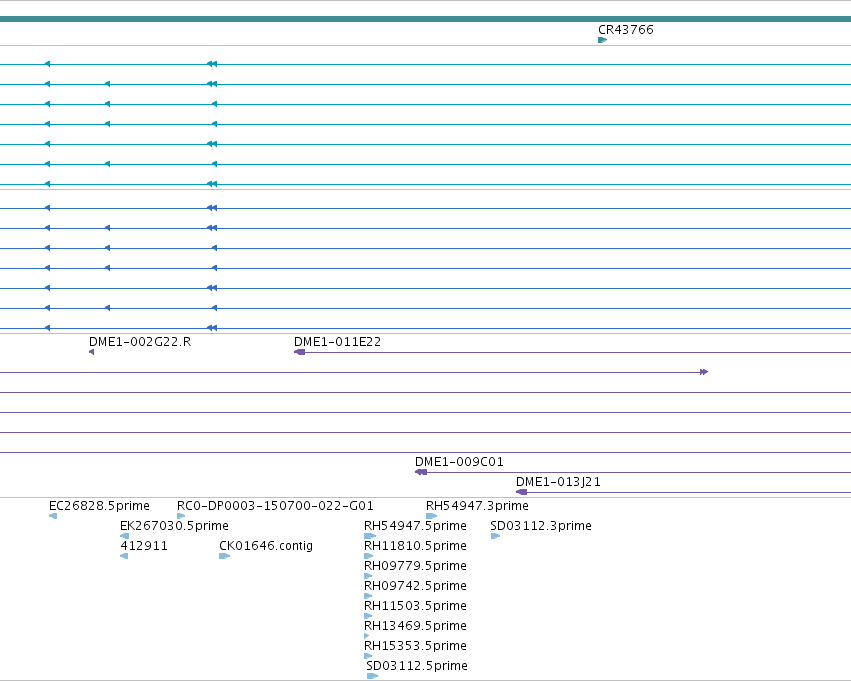
Task: Click the light-blue arrow under 412911
Action: point(124,556)
